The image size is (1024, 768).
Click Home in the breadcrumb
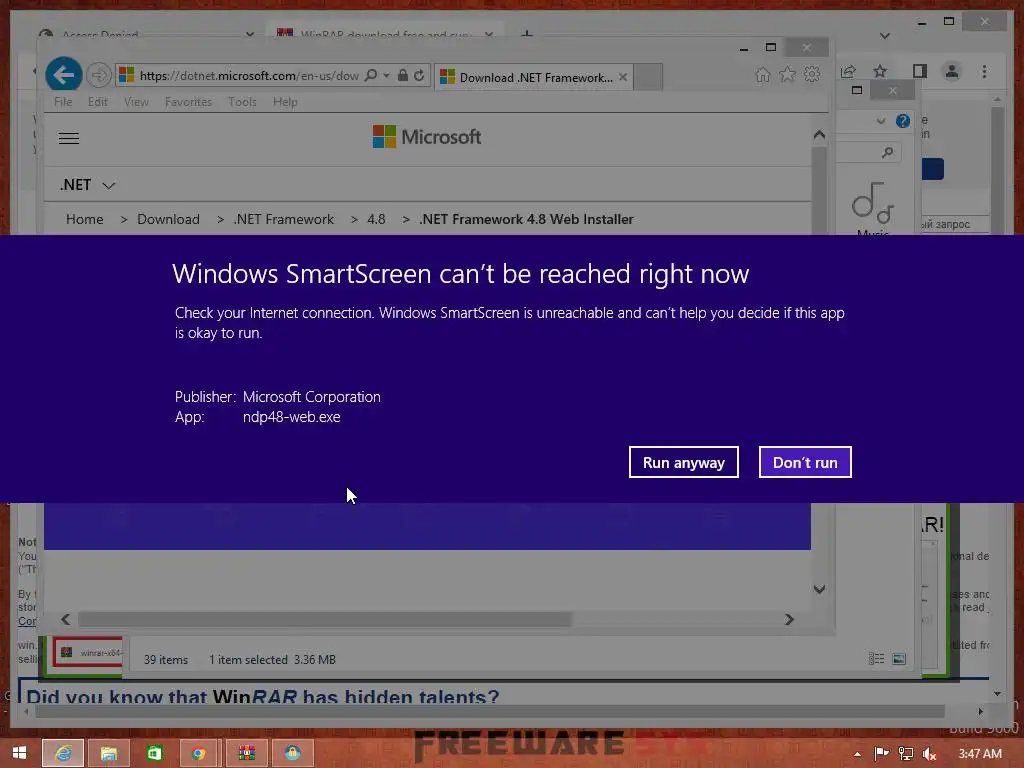click(x=84, y=219)
